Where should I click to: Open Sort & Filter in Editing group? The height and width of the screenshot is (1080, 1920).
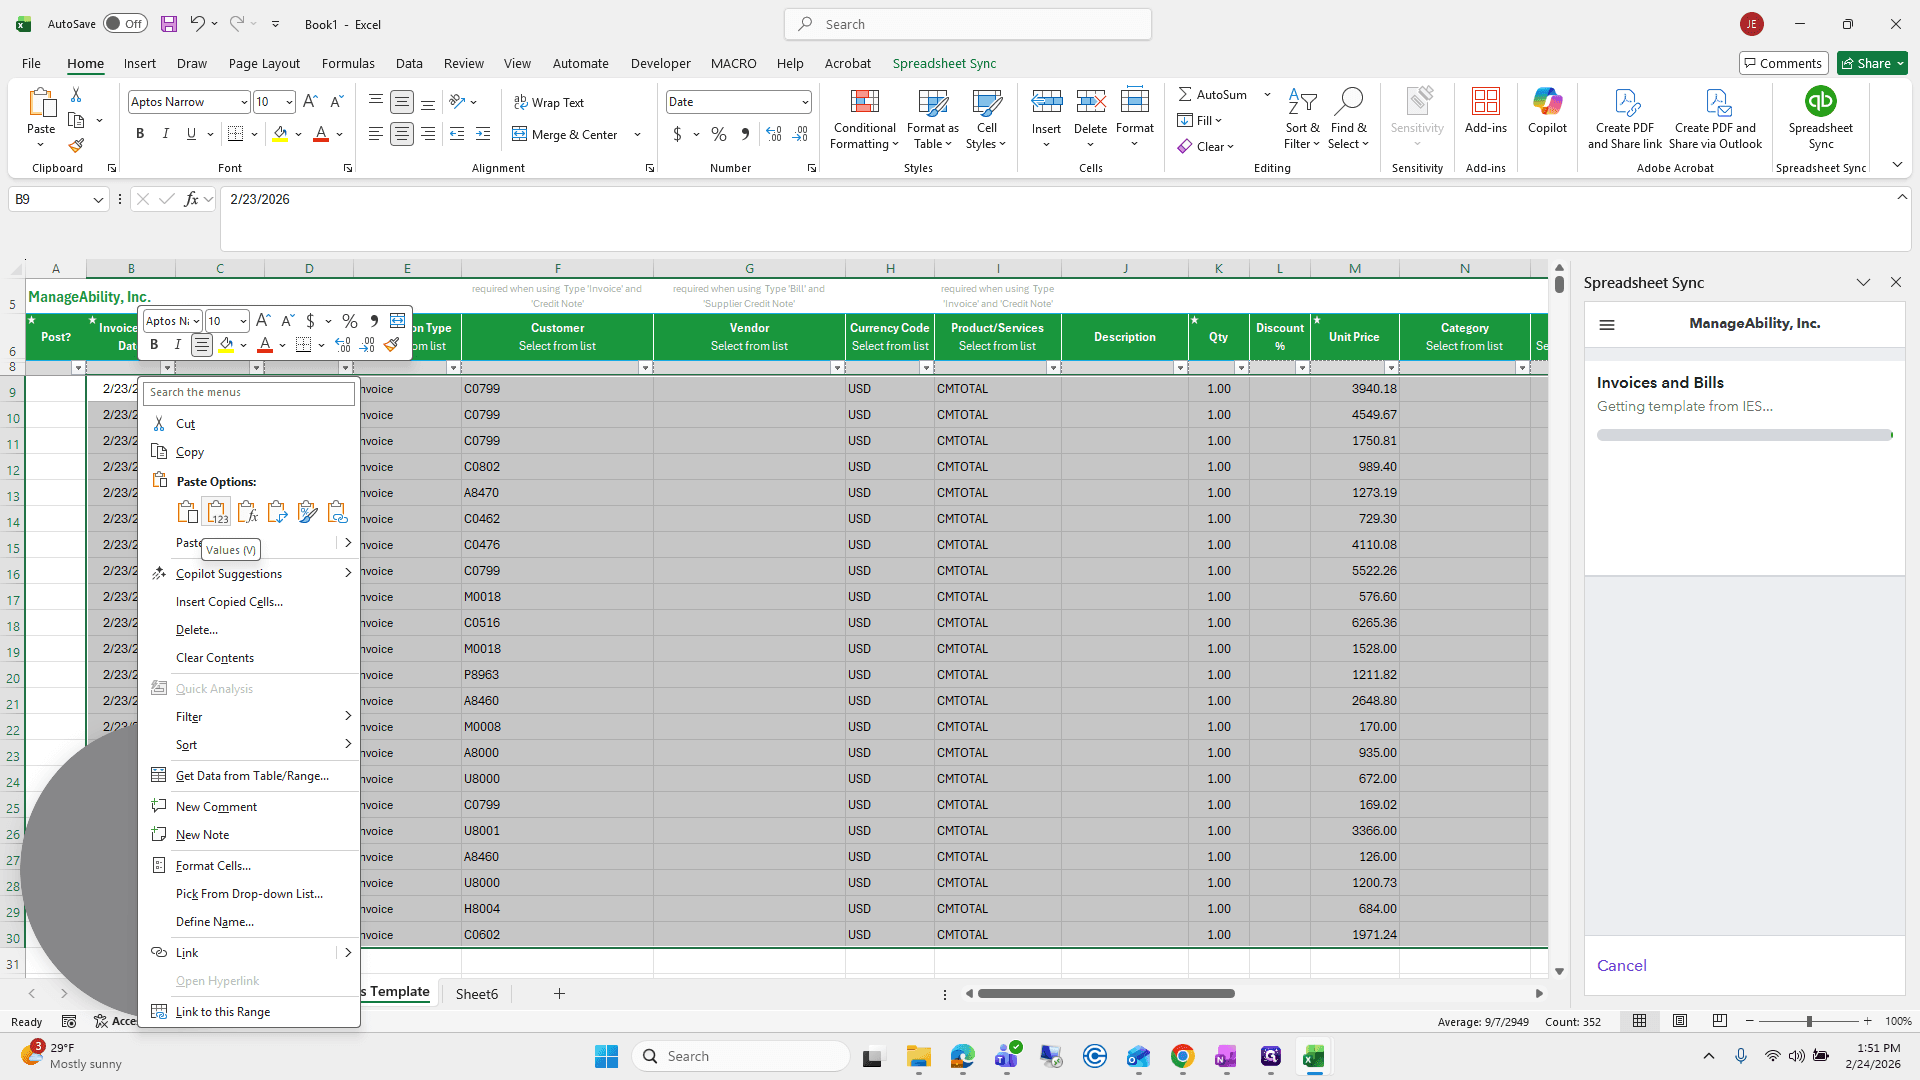1302,120
